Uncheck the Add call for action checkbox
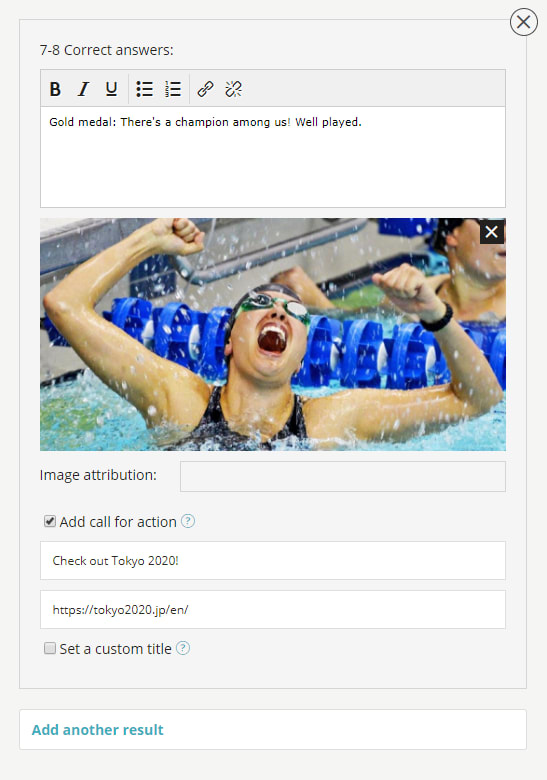This screenshot has height=780, width=547. click(x=50, y=521)
